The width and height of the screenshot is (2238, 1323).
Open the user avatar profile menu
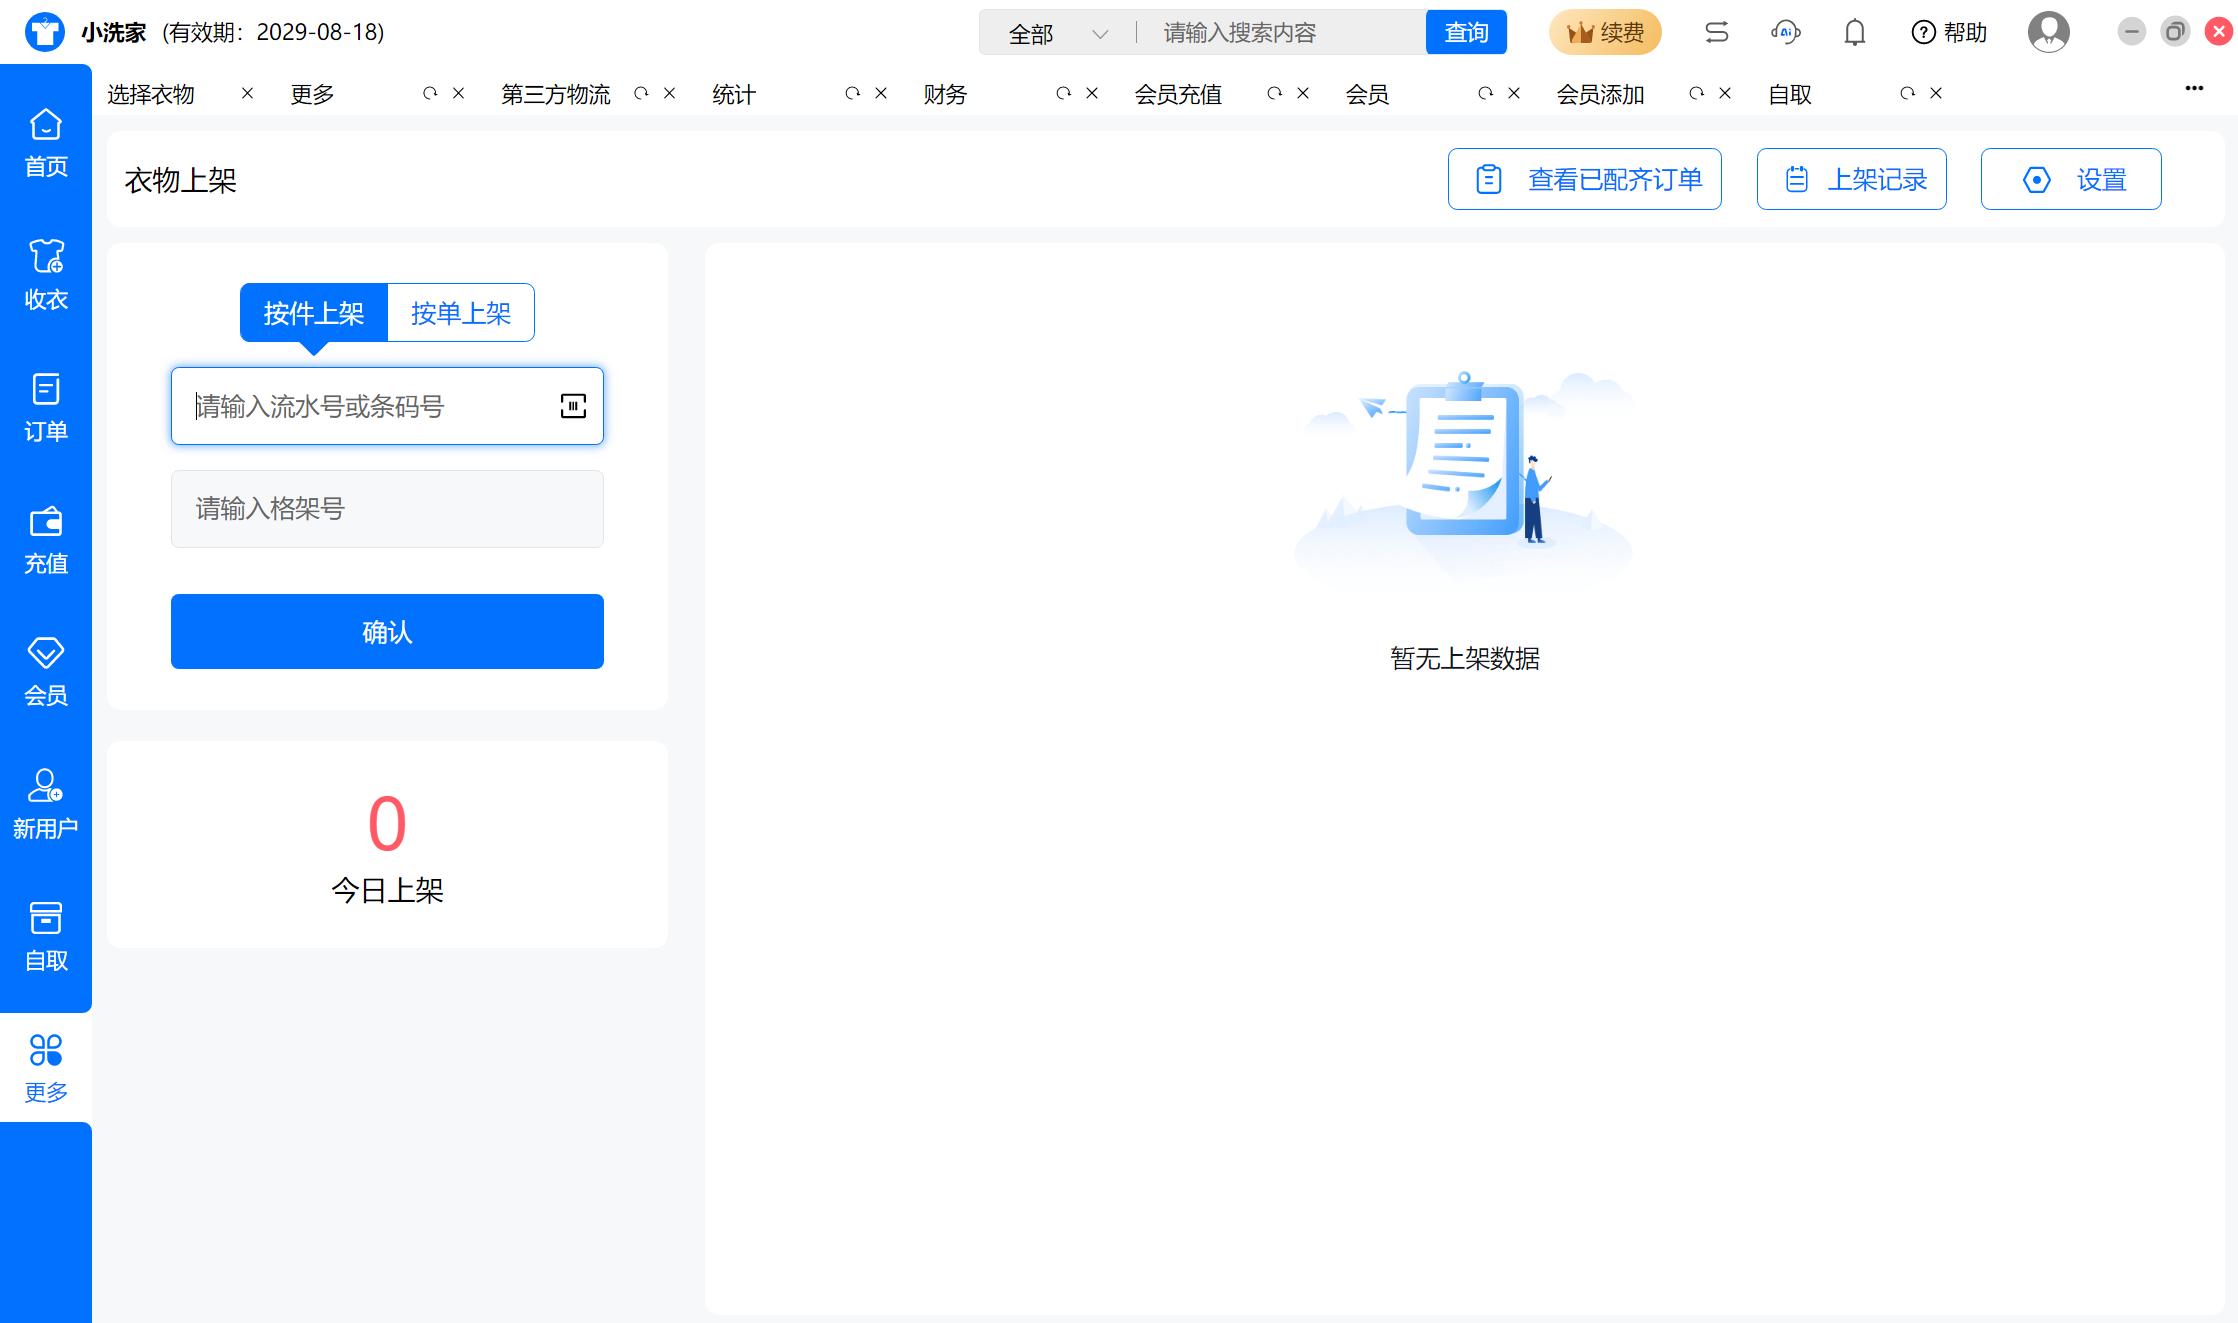click(x=2048, y=33)
